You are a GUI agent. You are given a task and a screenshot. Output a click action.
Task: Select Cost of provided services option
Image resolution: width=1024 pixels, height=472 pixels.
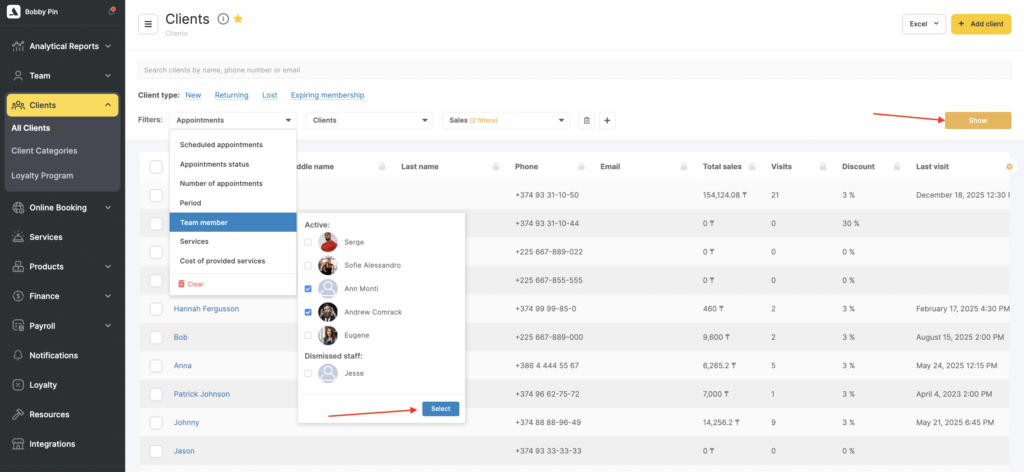pos(222,261)
